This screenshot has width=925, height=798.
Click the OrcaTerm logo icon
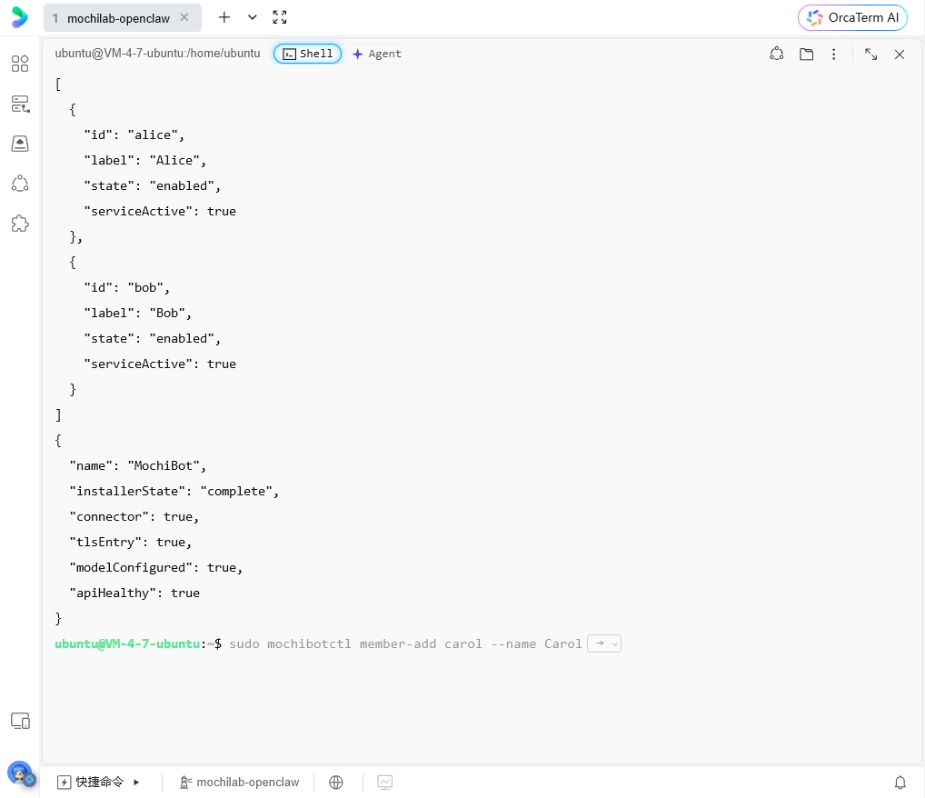19,17
